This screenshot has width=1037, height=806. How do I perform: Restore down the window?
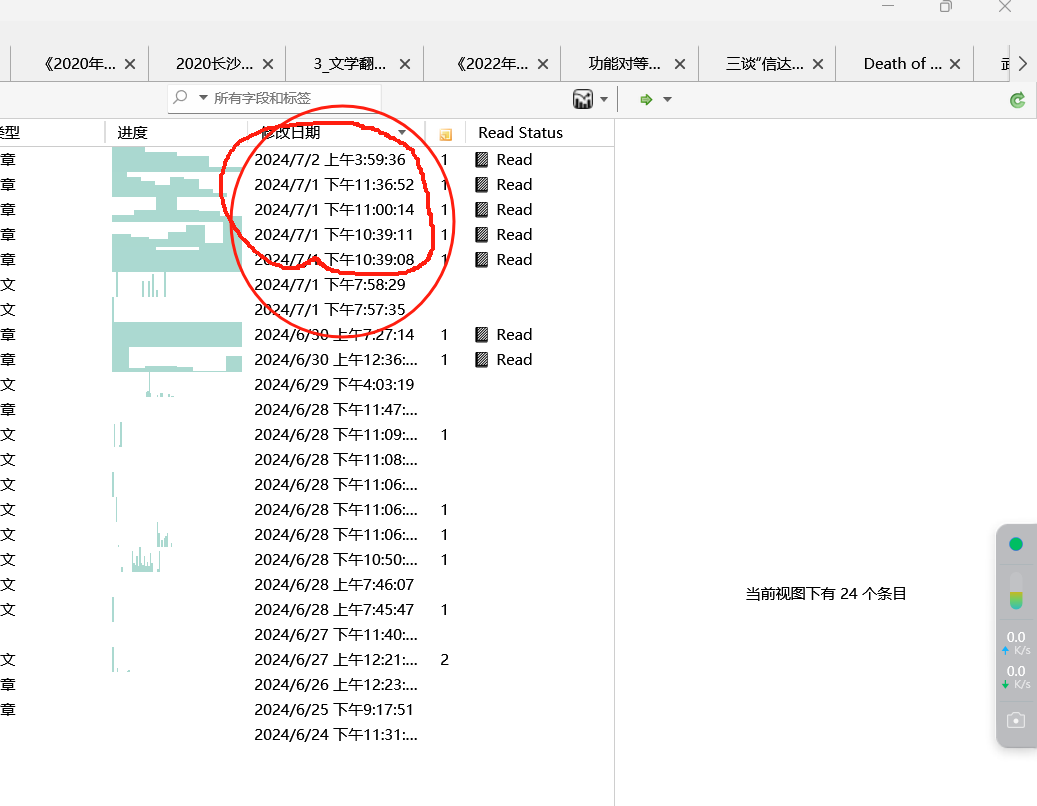[946, 7]
